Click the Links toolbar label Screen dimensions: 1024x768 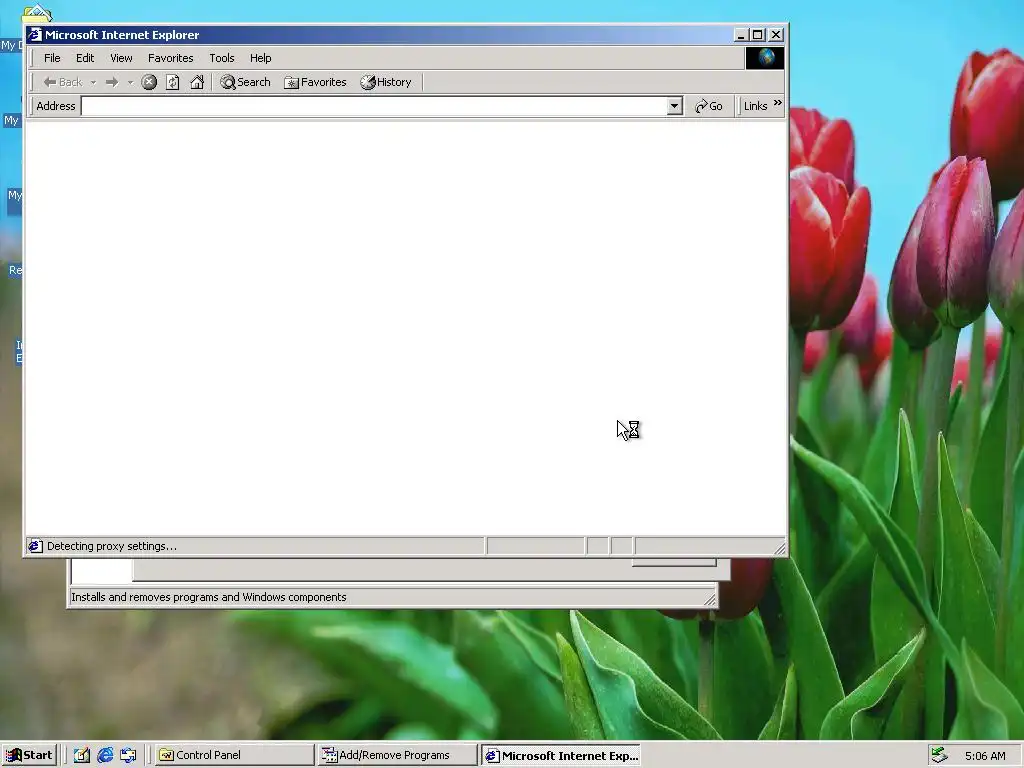(x=756, y=106)
